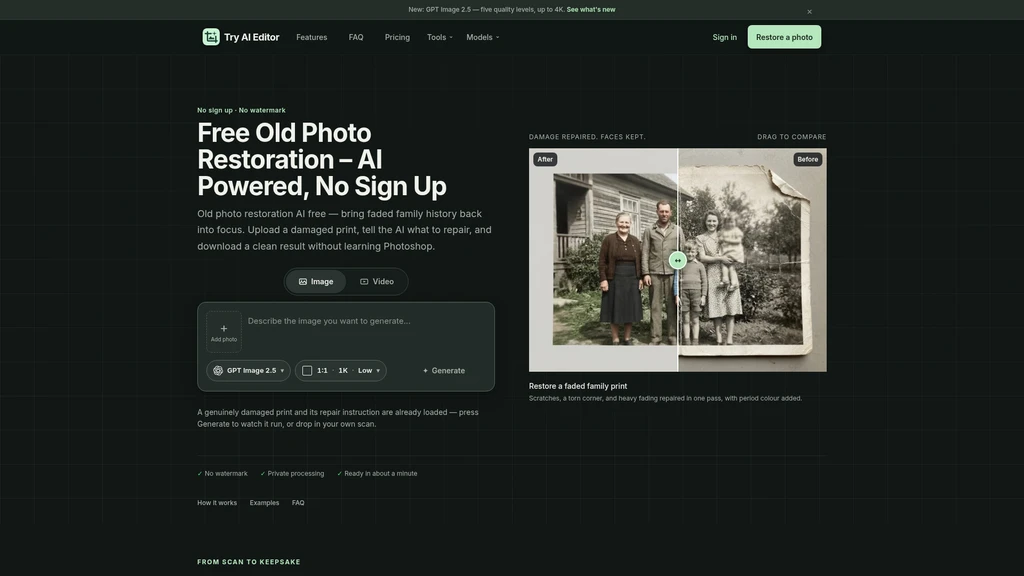Click the After label on the photo

(545, 159)
